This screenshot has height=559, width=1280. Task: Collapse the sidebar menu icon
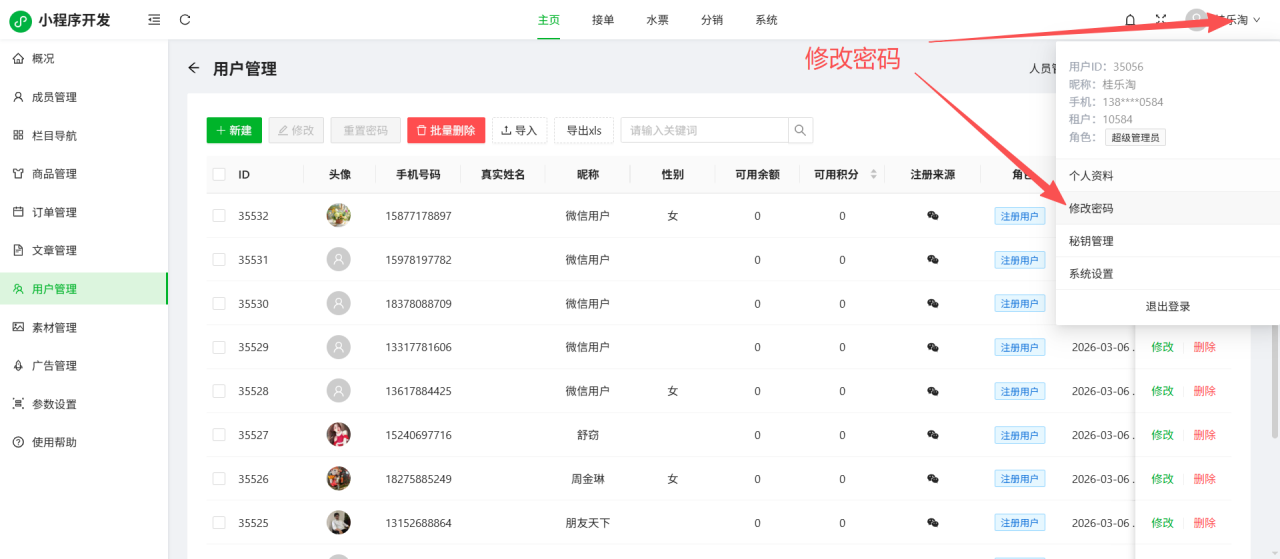153,20
